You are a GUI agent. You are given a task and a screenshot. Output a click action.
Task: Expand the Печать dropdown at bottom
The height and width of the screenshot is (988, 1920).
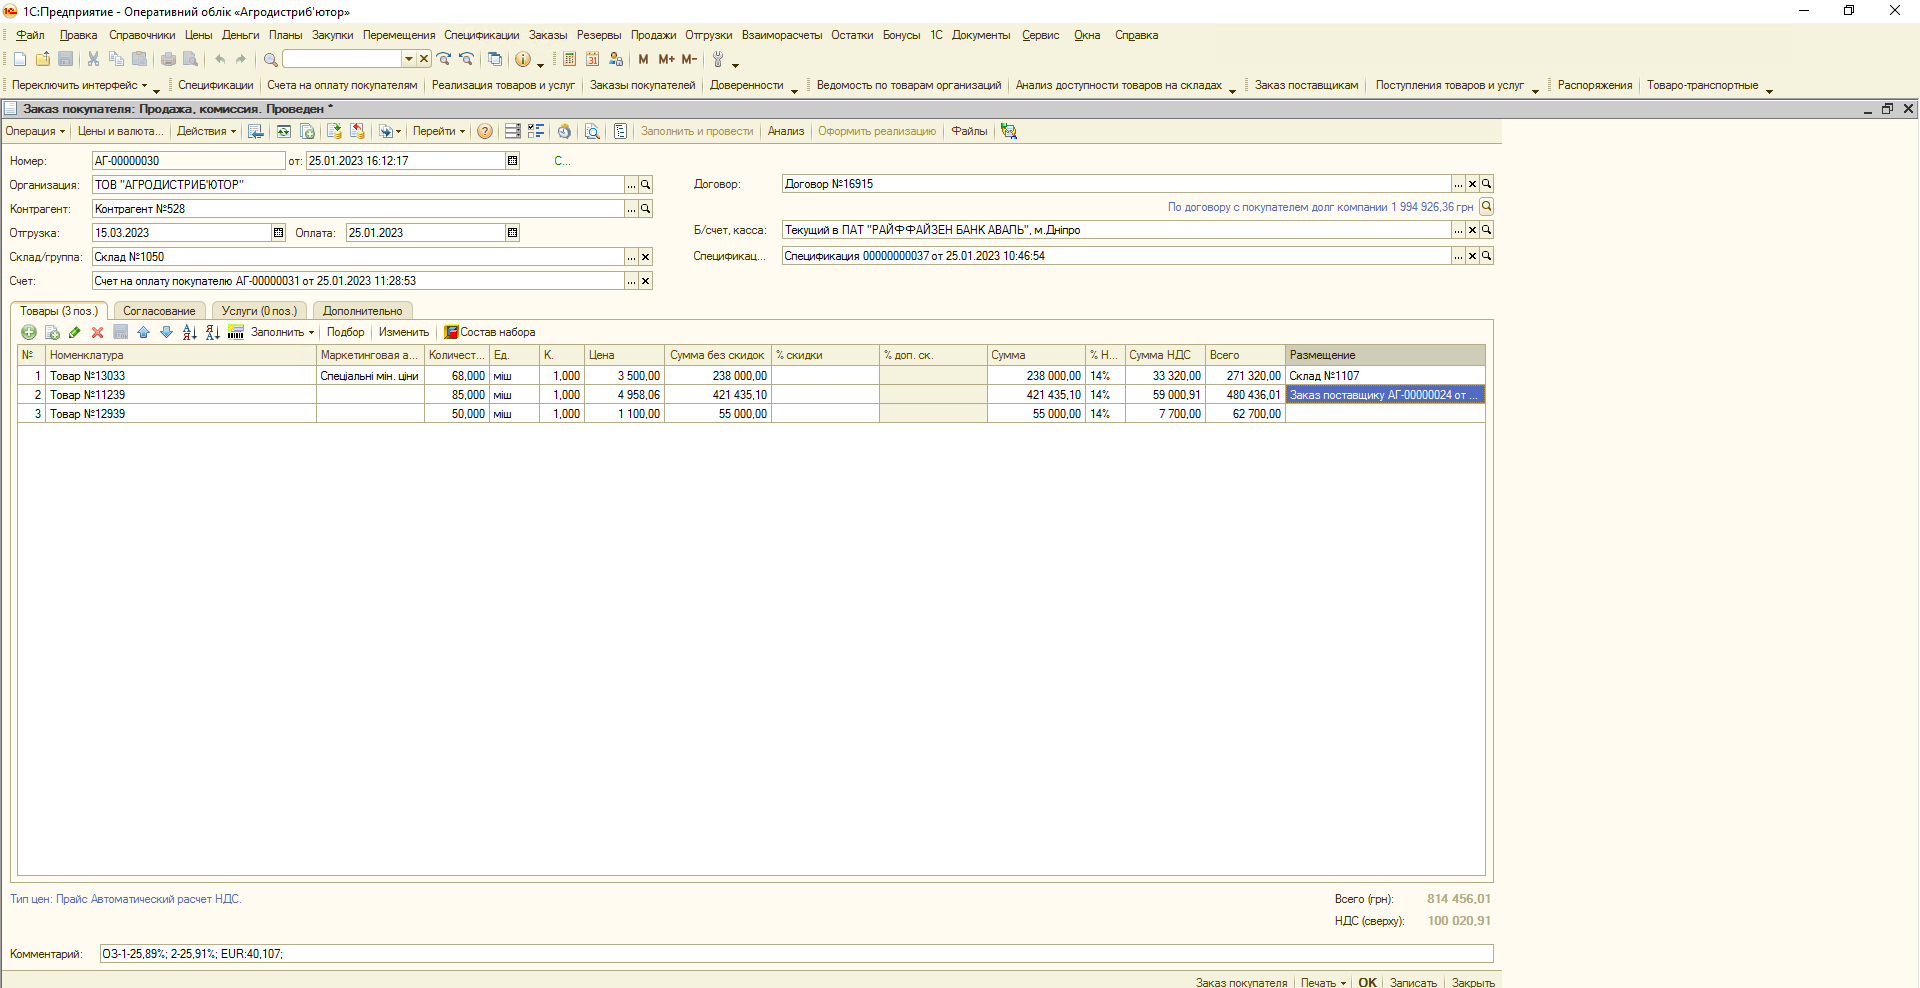1323,982
